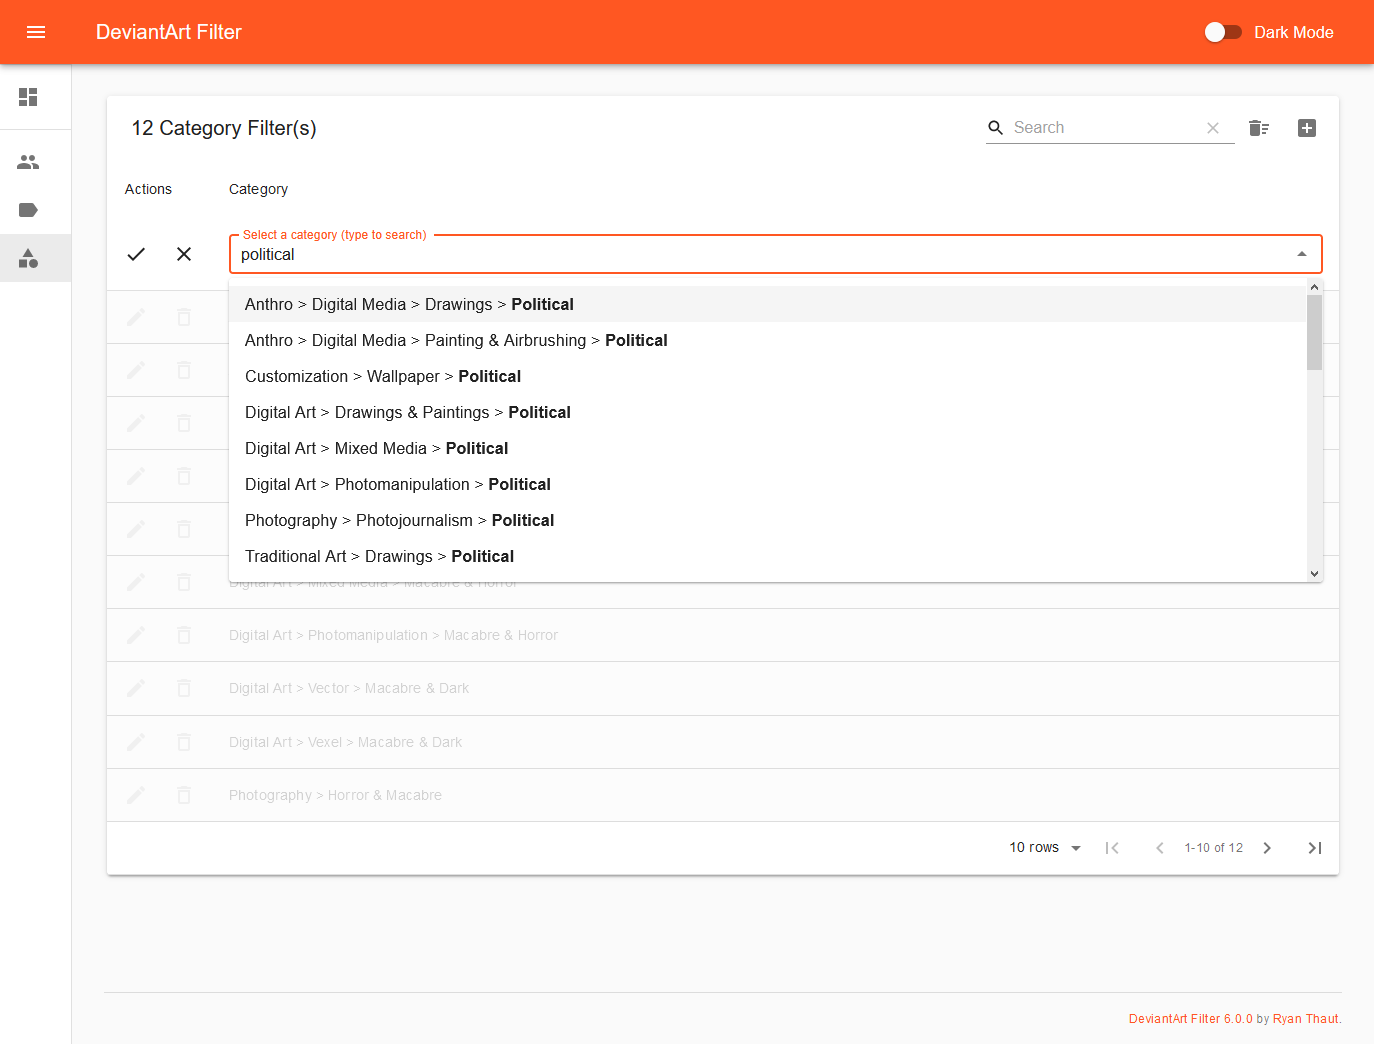Viewport: 1374px width, 1044px height.
Task: Open the Users filter page in sidebar
Action: [x=28, y=162]
